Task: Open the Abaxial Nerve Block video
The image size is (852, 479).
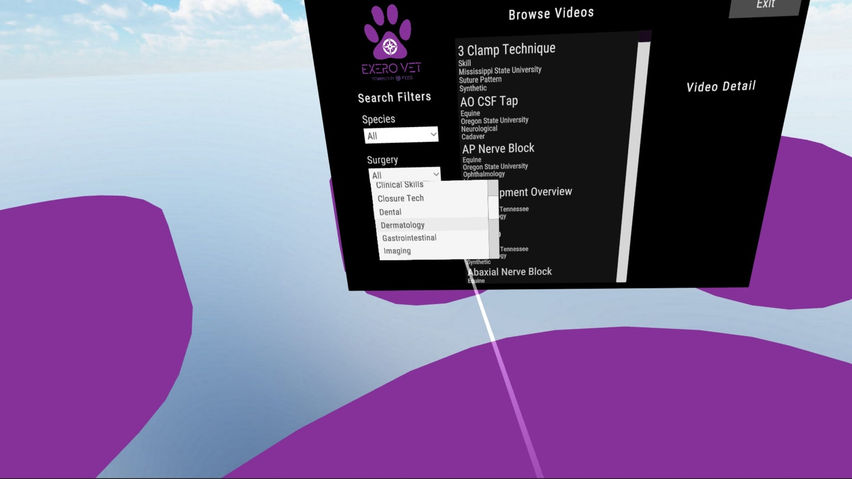Action: 510,272
